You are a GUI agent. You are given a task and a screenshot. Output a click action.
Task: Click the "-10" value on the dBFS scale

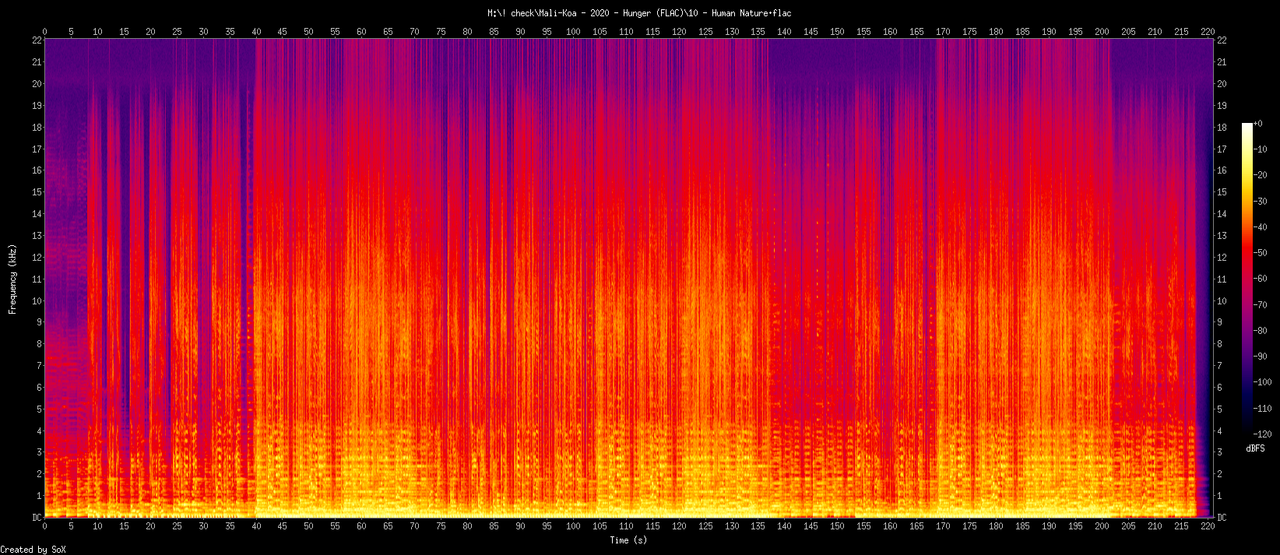pos(1260,149)
